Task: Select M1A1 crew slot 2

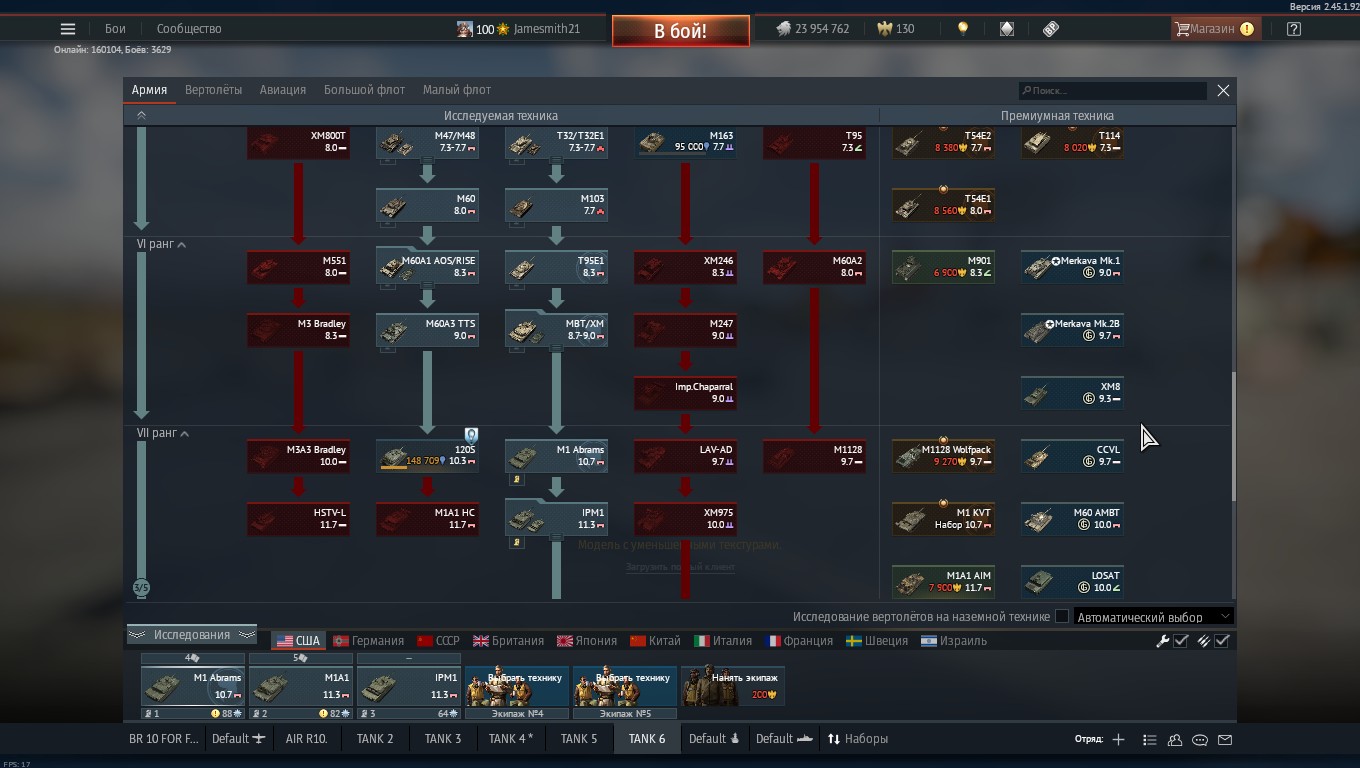Action: 301,686
